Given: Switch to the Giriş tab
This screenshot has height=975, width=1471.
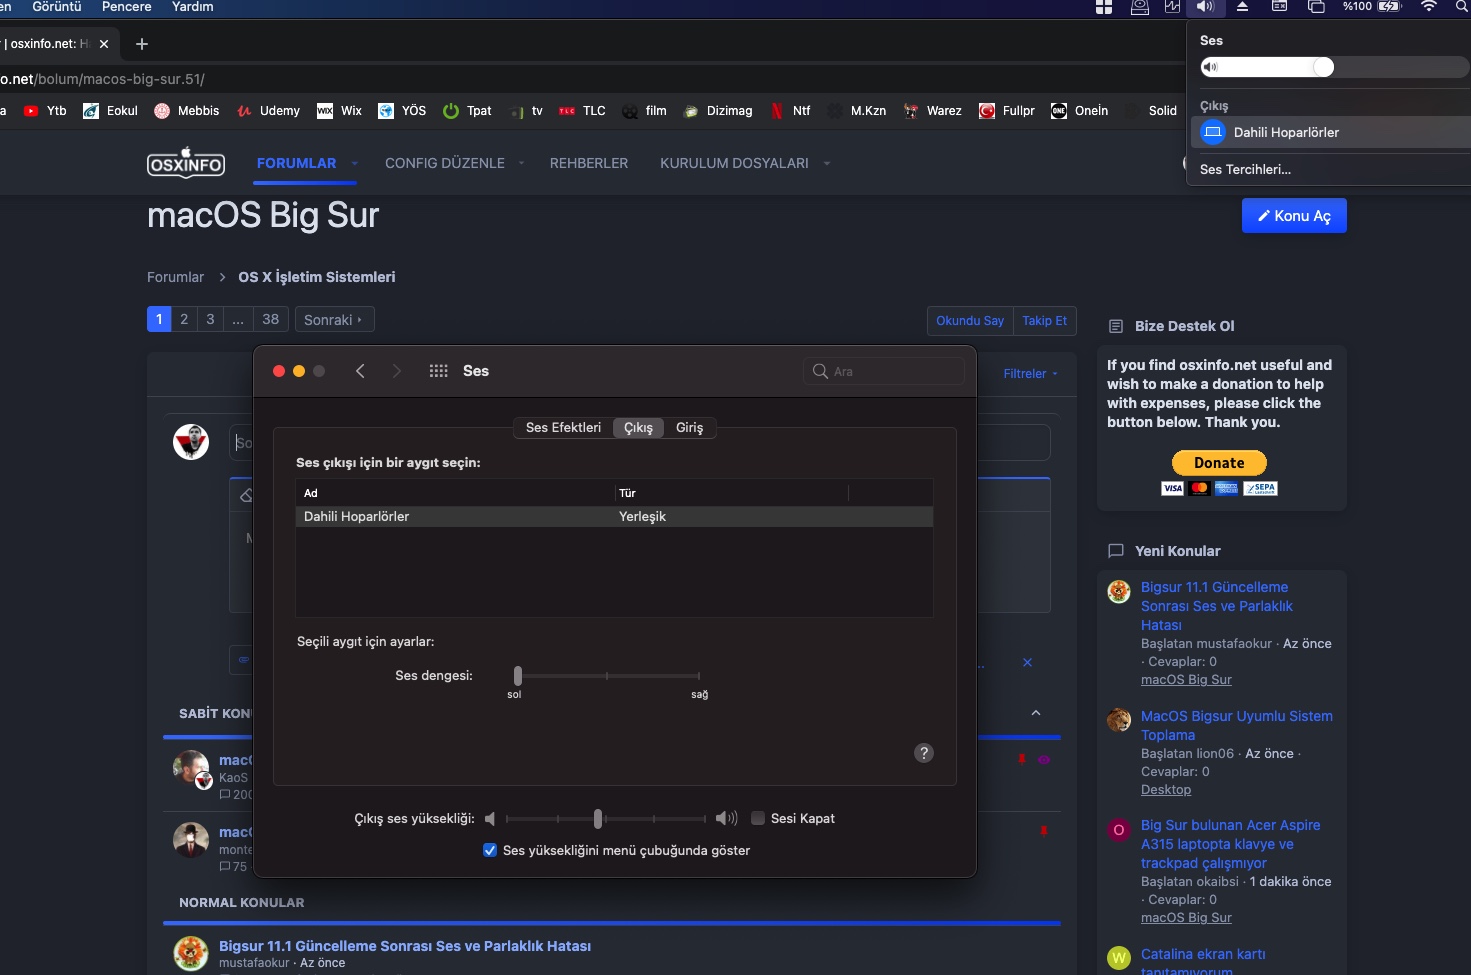Looking at the screenshot, I should pyautogui.click(x=689, y=428).
